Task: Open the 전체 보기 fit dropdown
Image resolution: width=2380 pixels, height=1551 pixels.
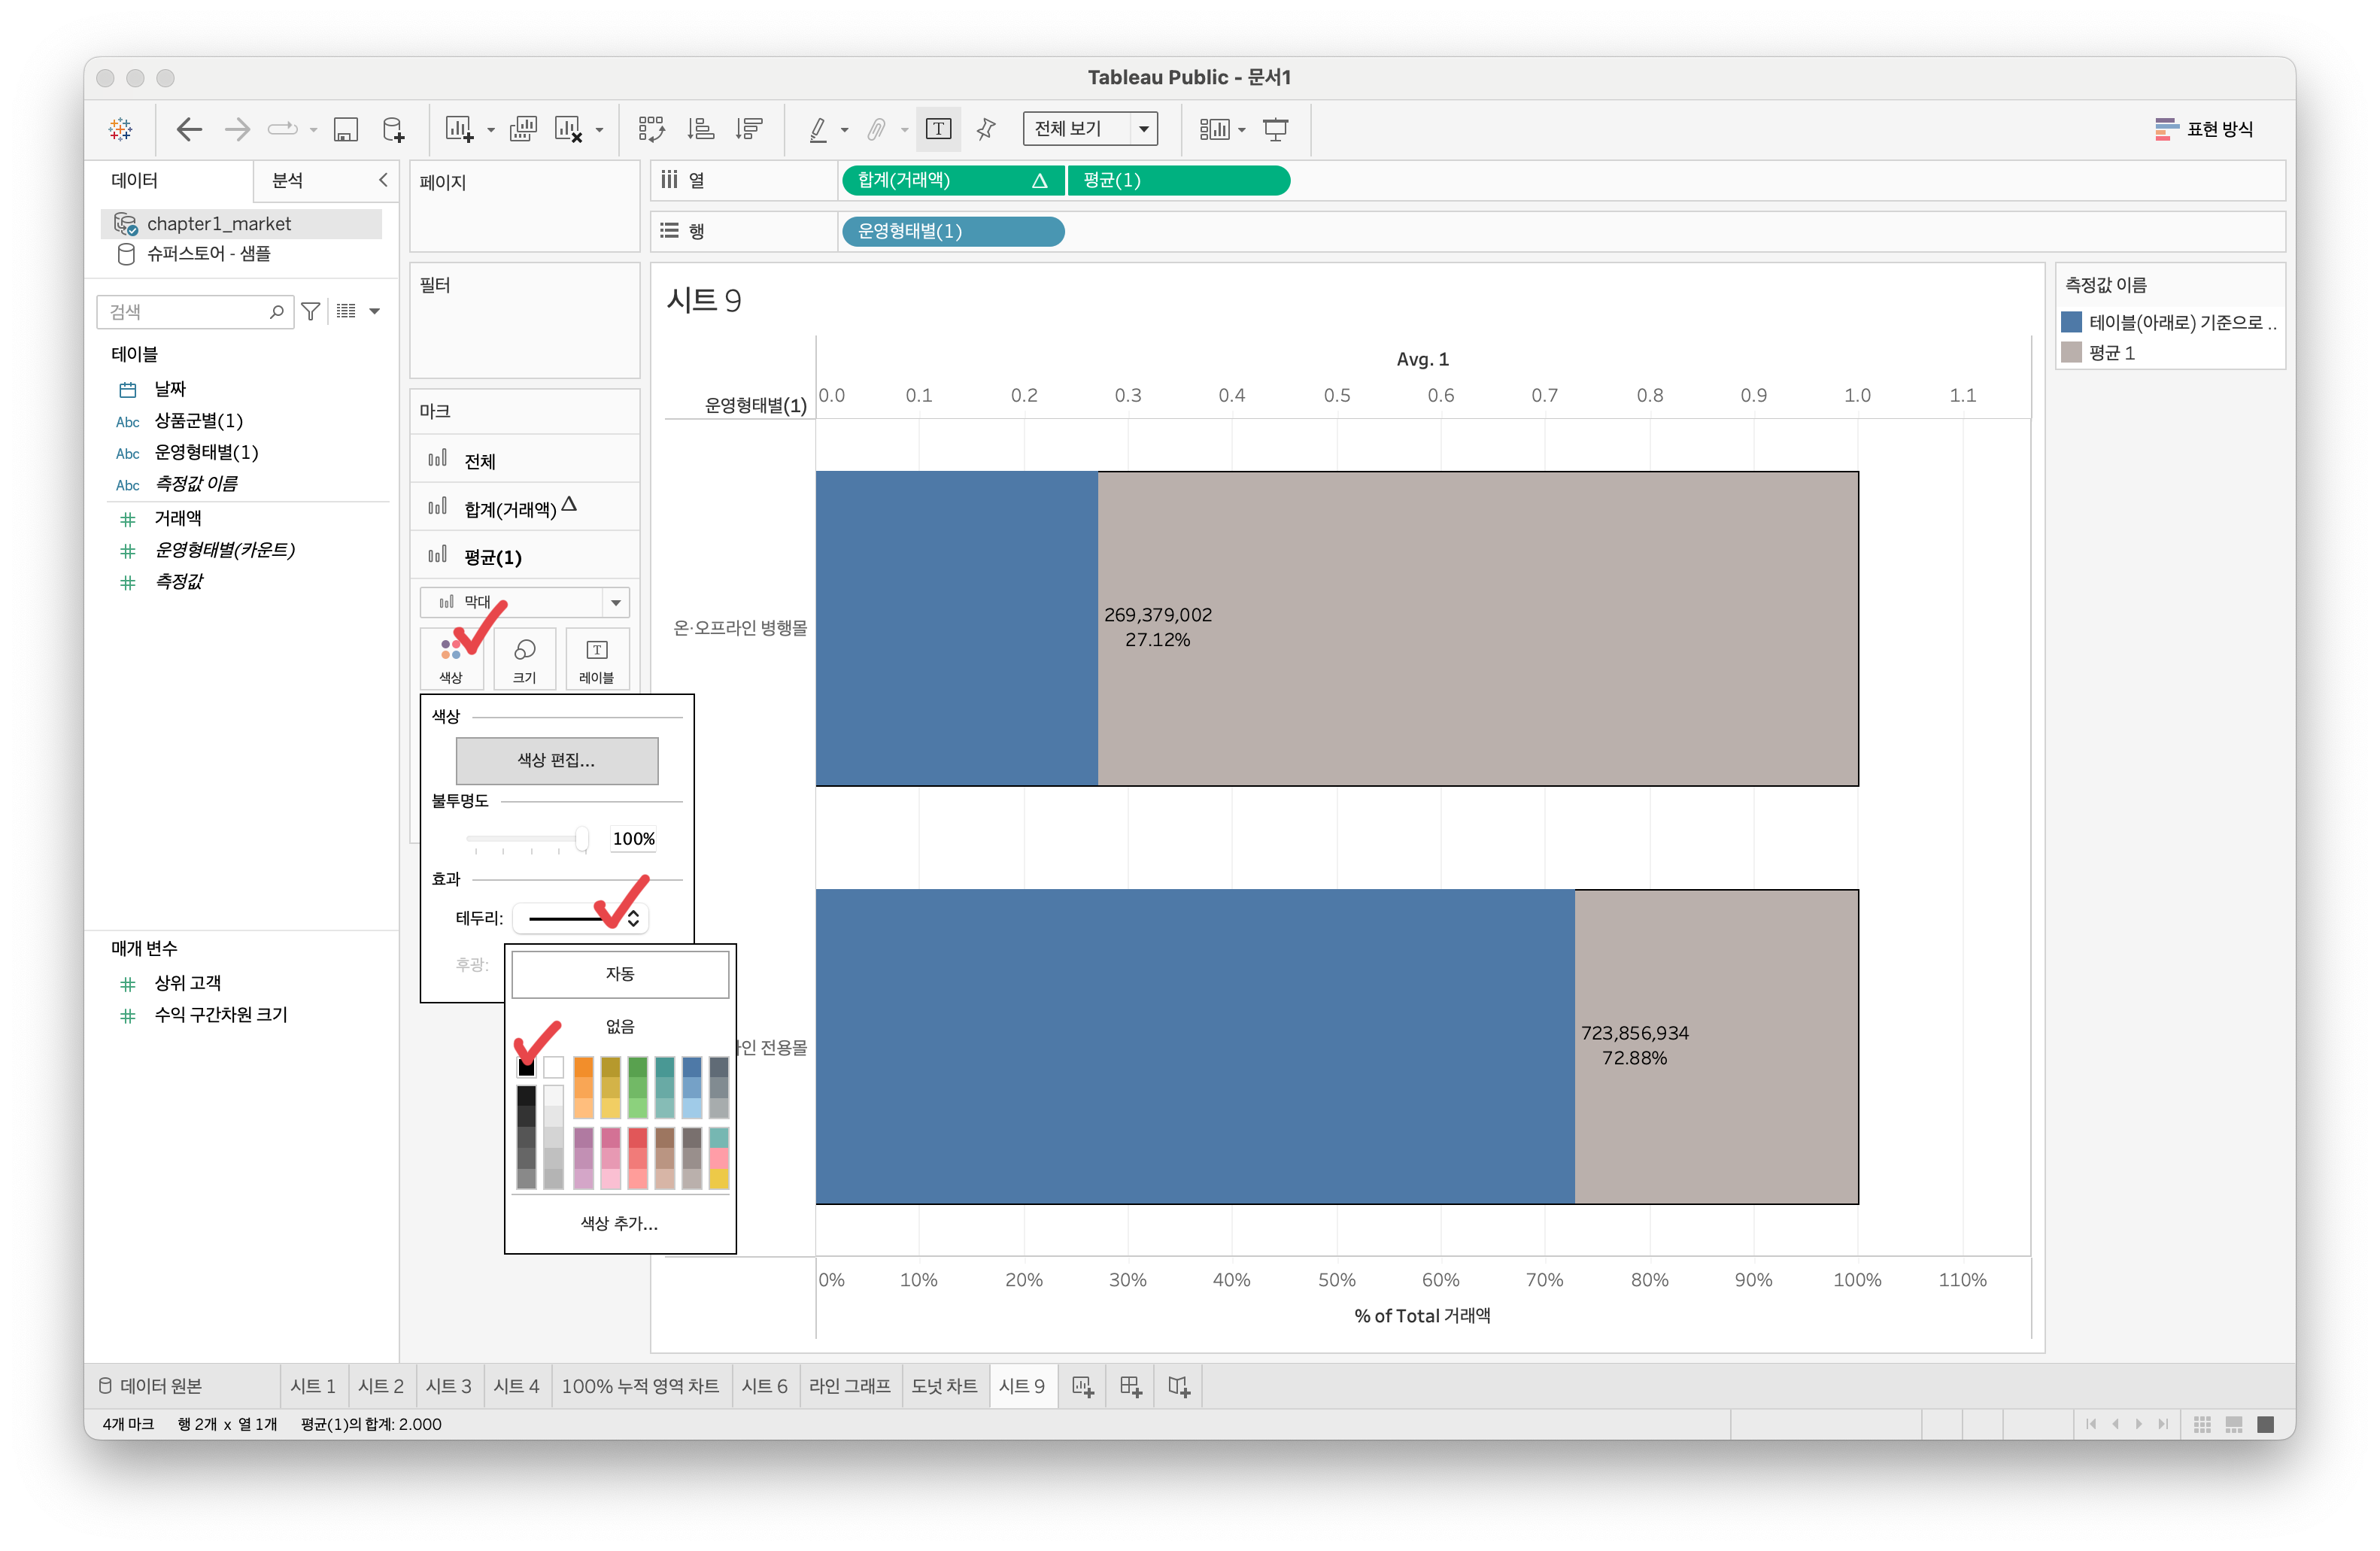Action: [x=1143, y=129]
